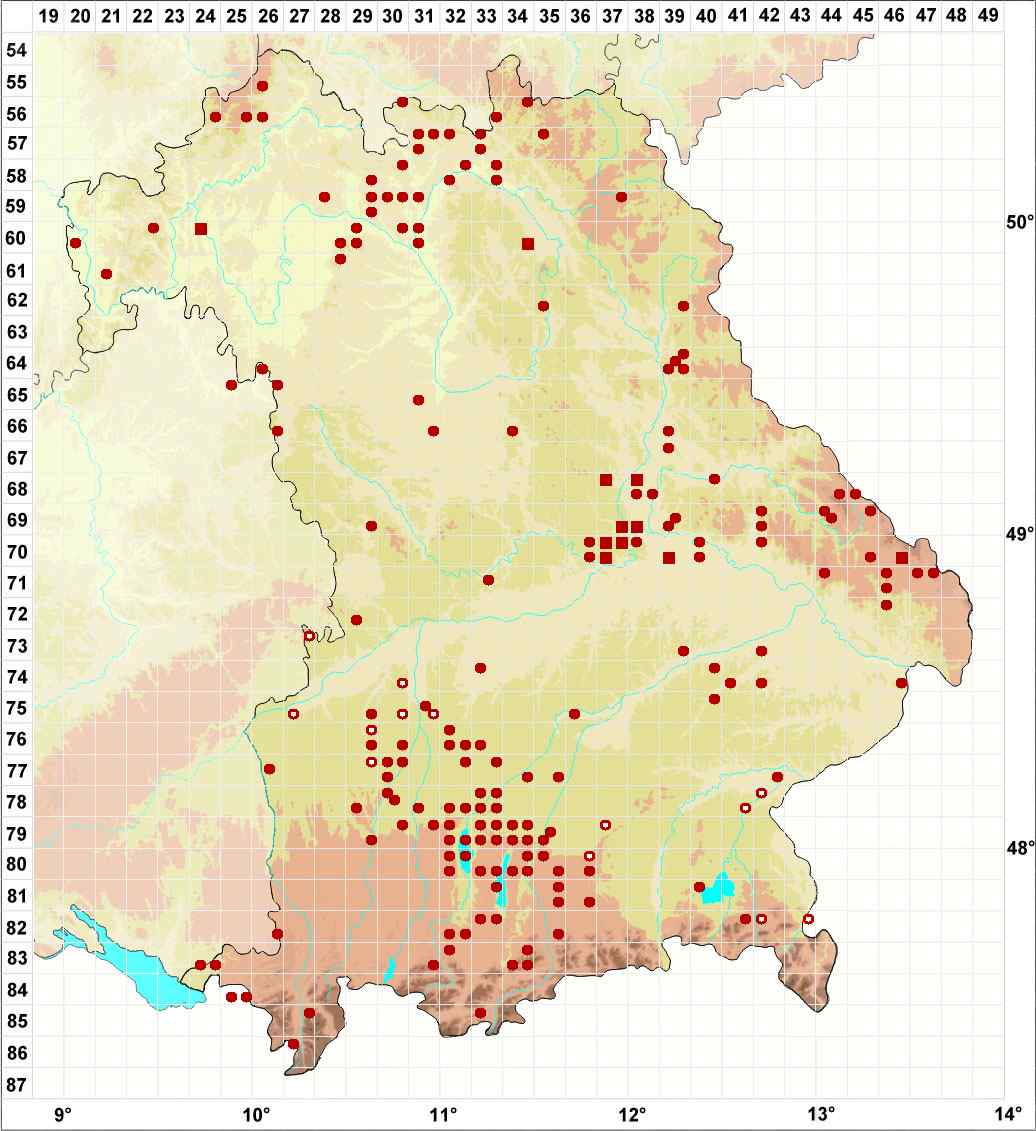Pick column label 46
The width and height of the screenshot is (1036, 1131).
[894, 15]
